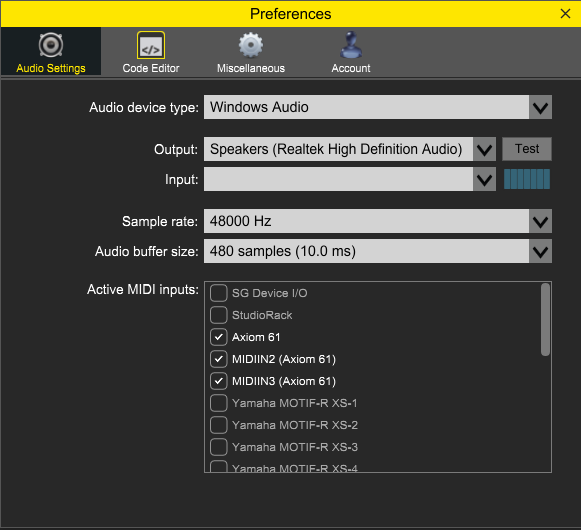Open the Miscellaneous gear icon

[x=251, y=45]
